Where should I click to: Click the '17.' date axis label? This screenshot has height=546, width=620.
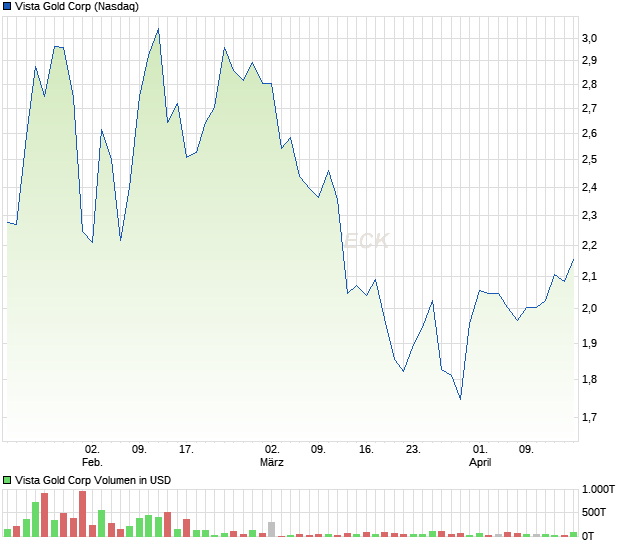[x=186, y=450]
